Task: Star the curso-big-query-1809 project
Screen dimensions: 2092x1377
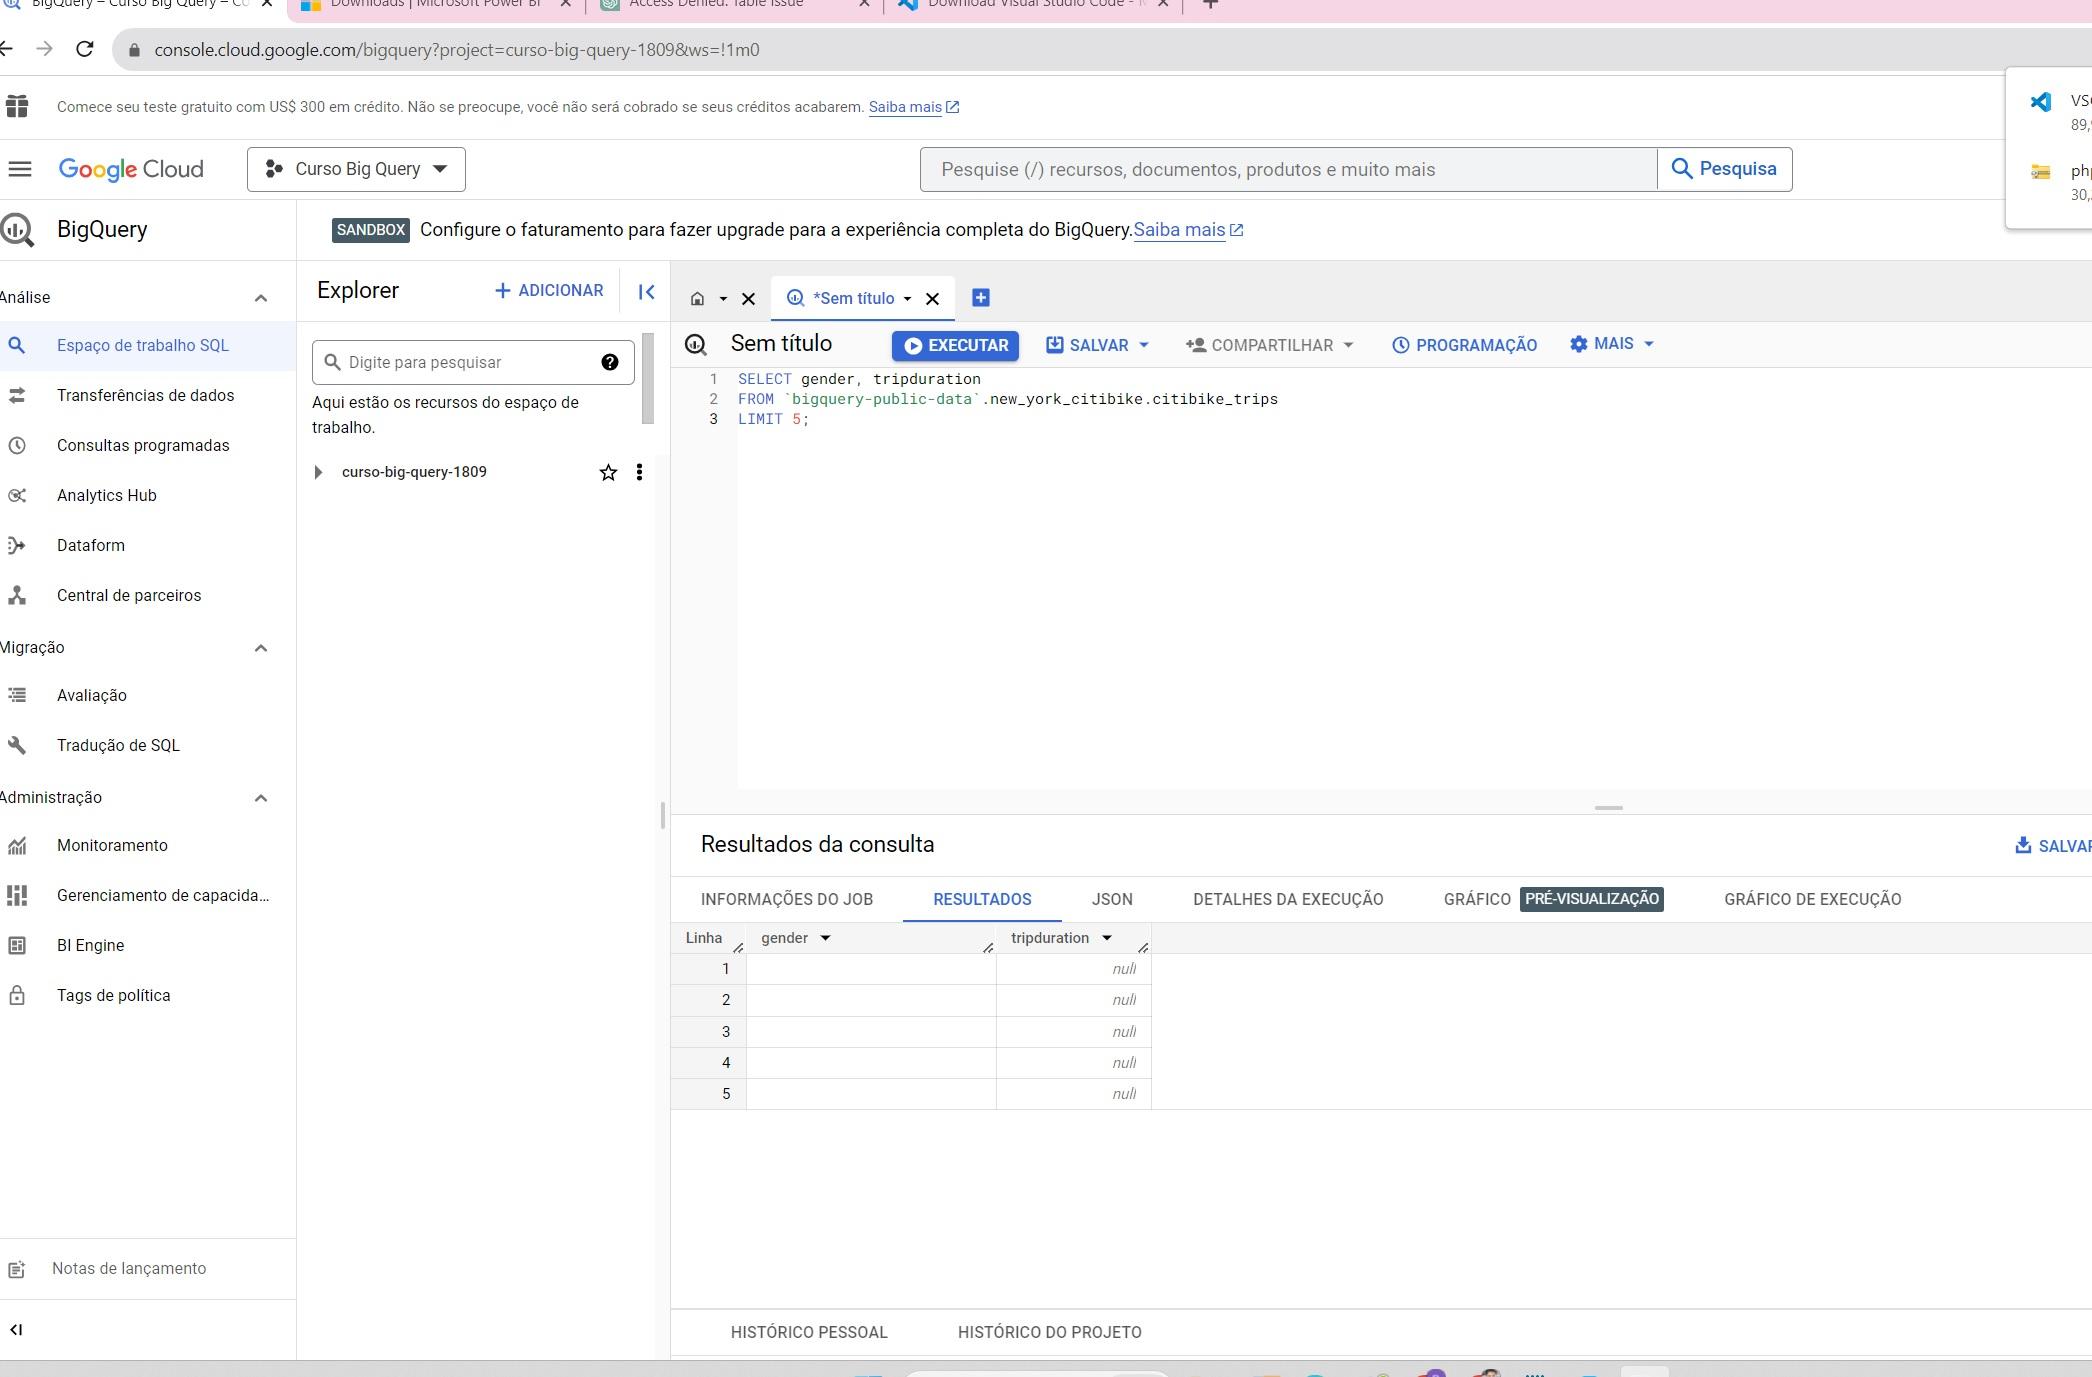Action: click(608, 472)
